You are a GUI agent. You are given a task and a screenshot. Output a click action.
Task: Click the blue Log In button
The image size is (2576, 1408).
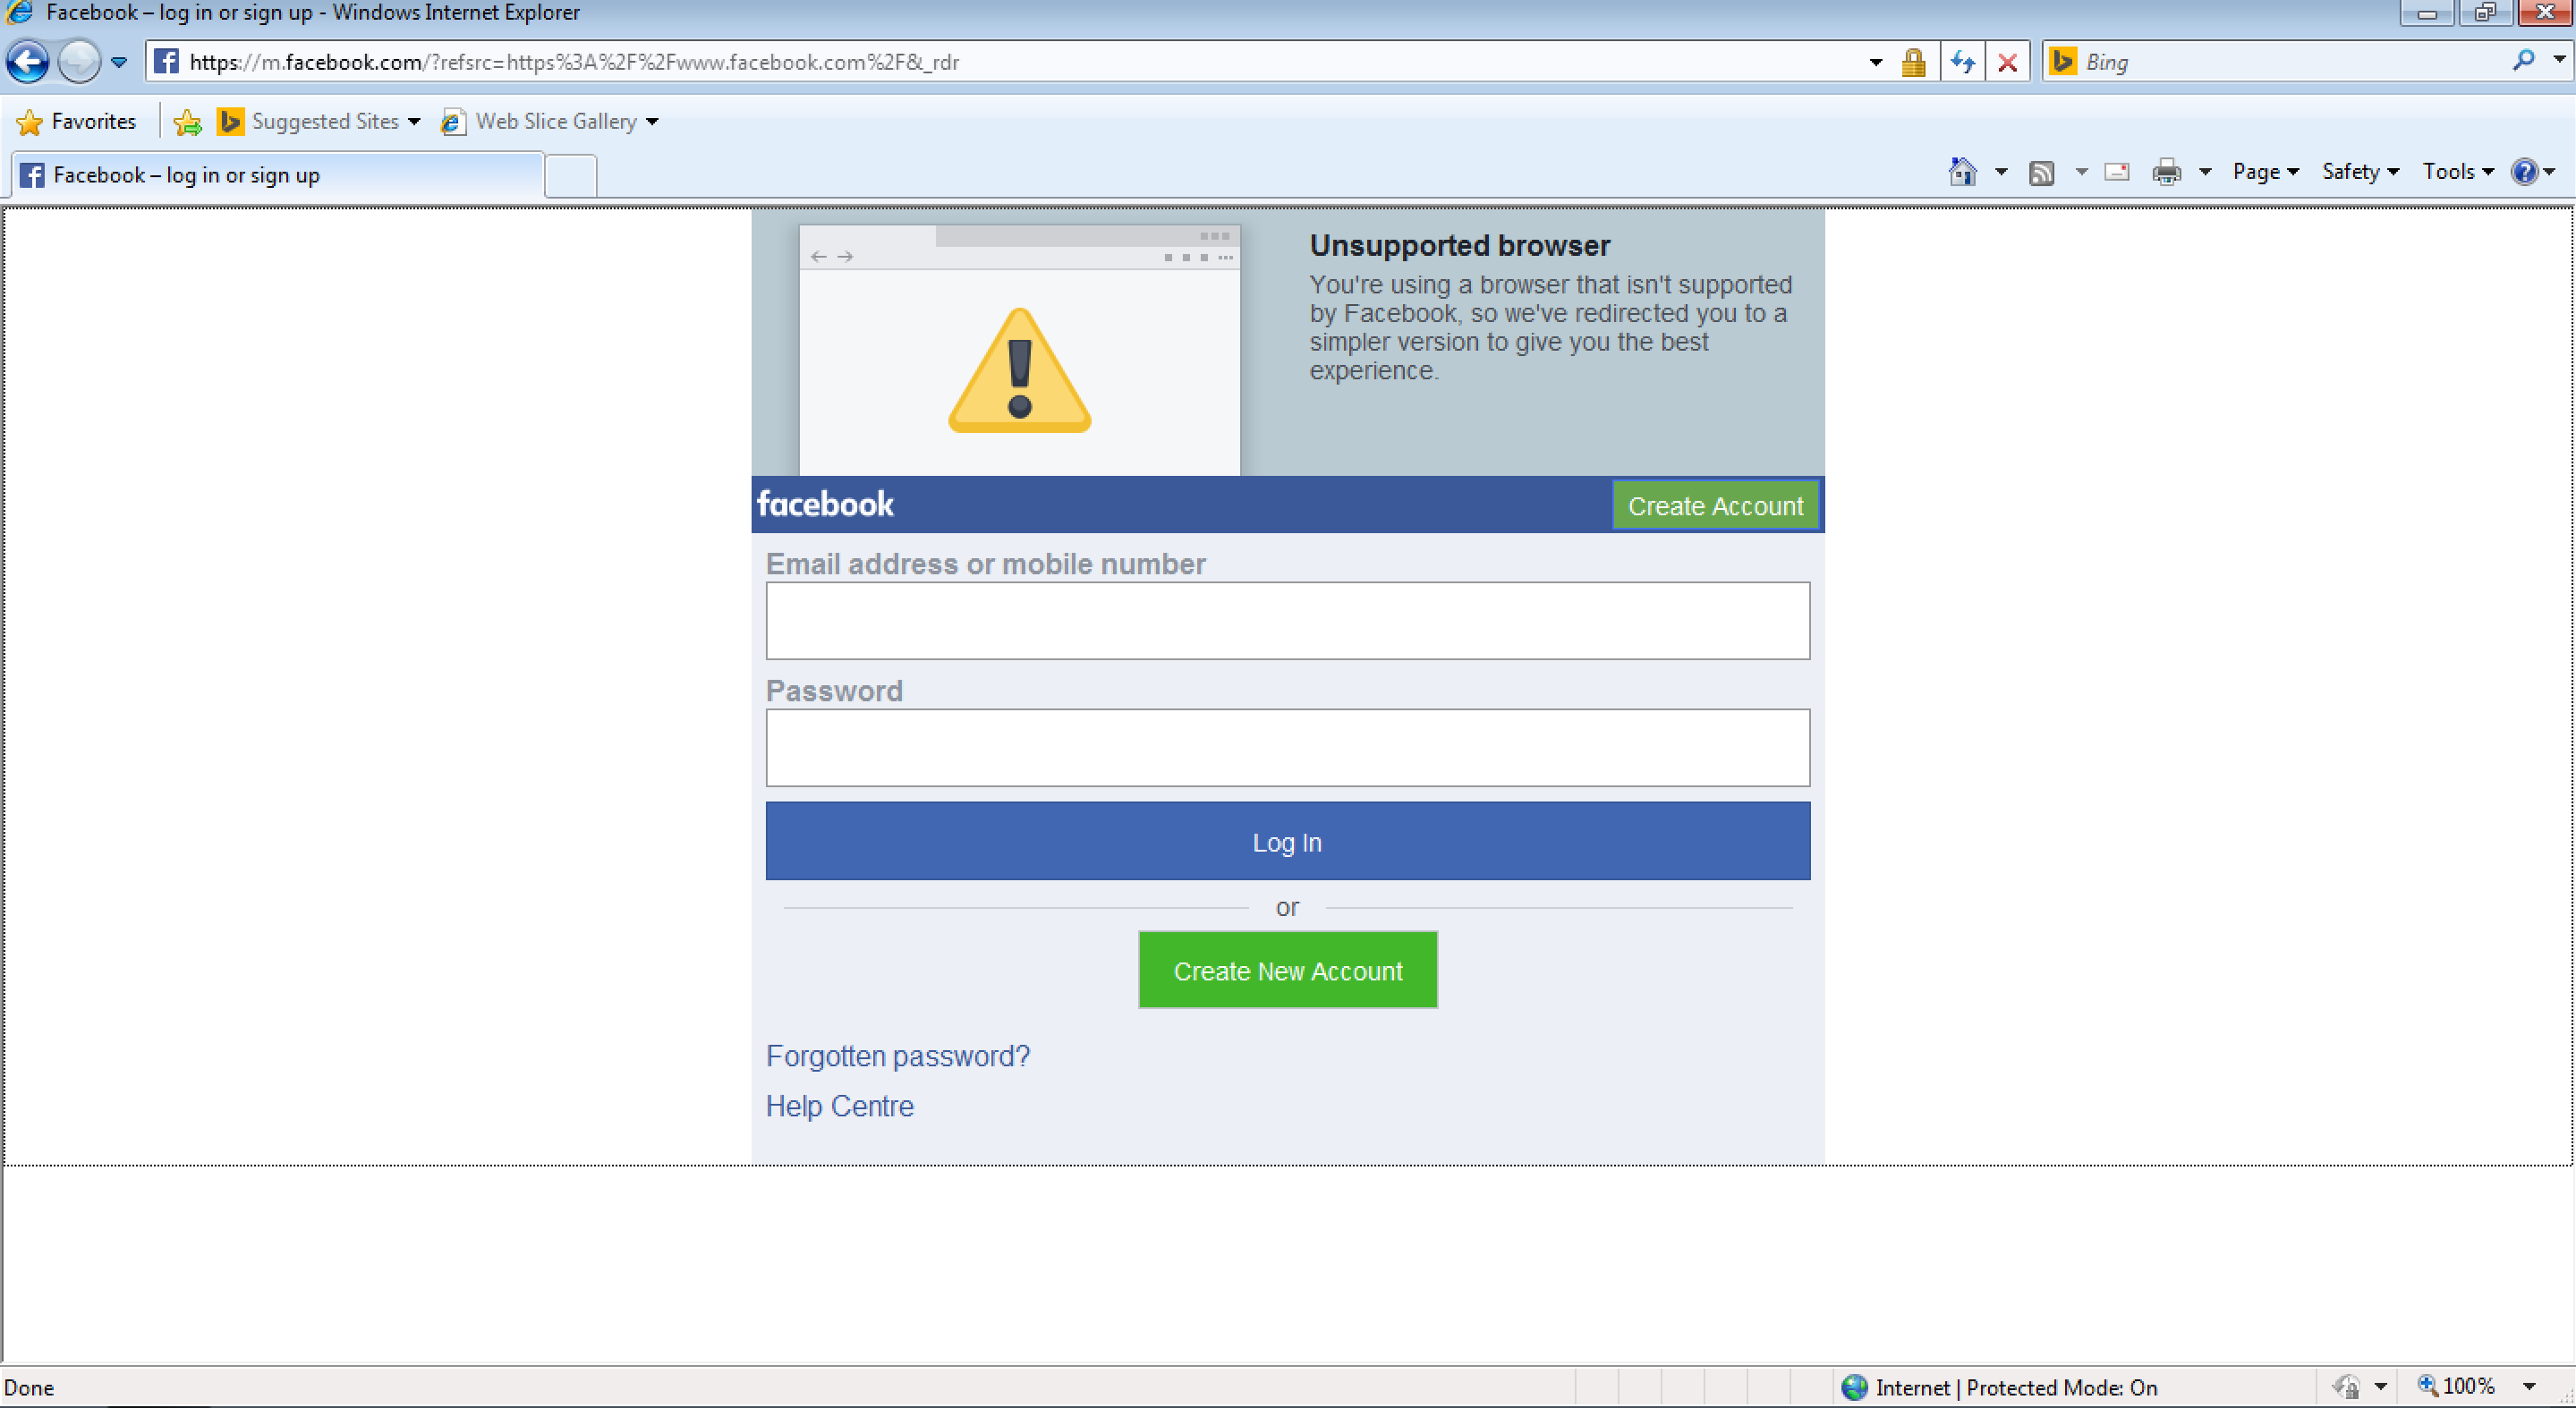[x=1288, y=841]
